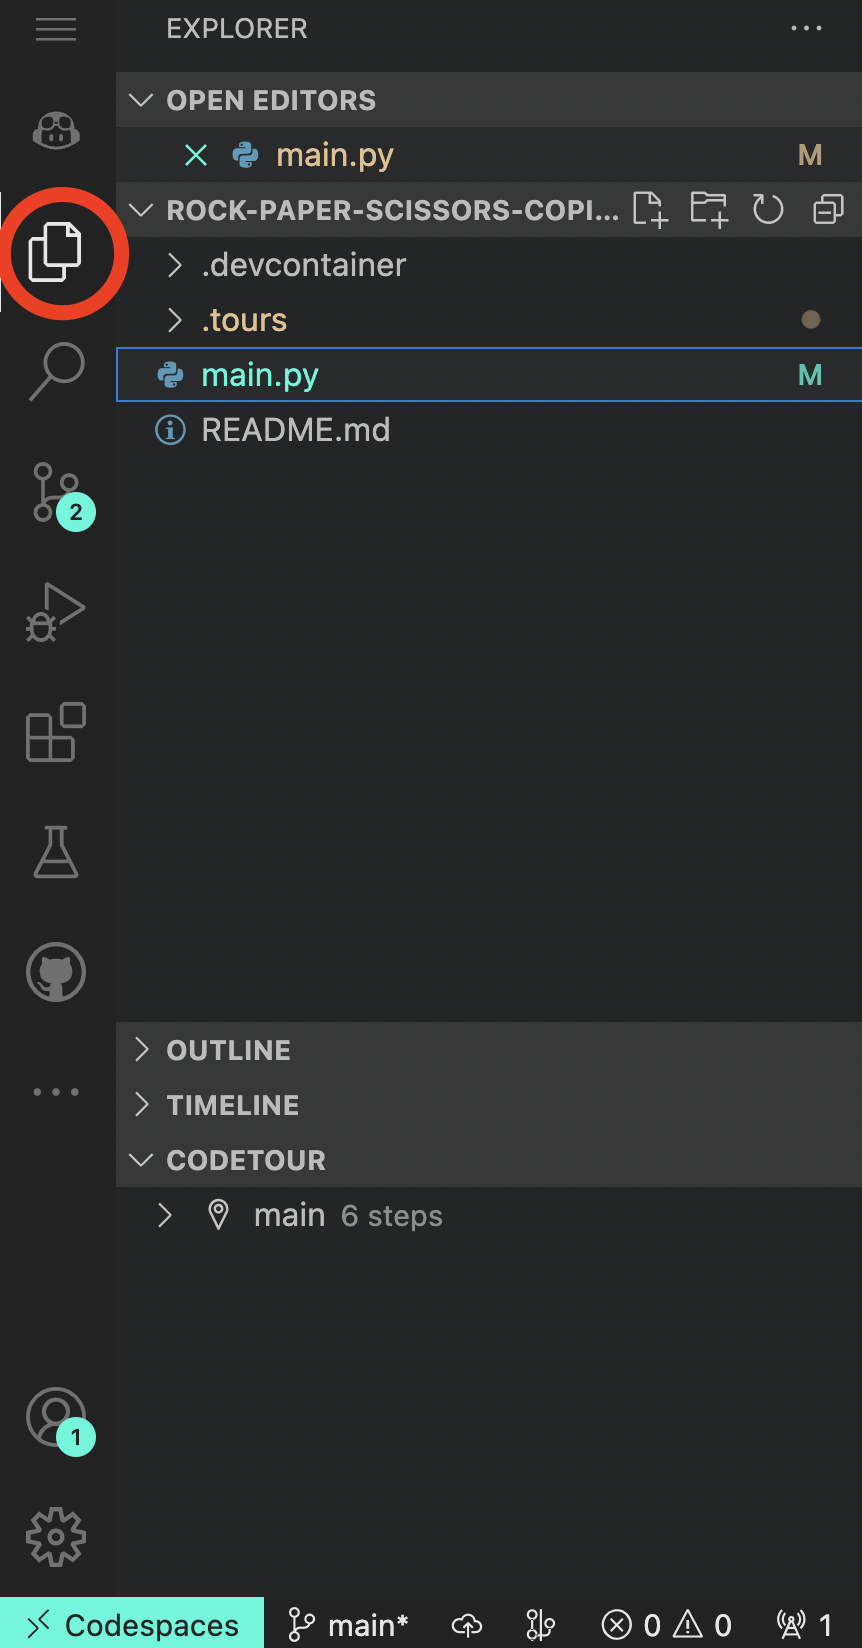Open the Live Share collaboration icon
Screen dimensions: 862x1648
tap(55, 130)
